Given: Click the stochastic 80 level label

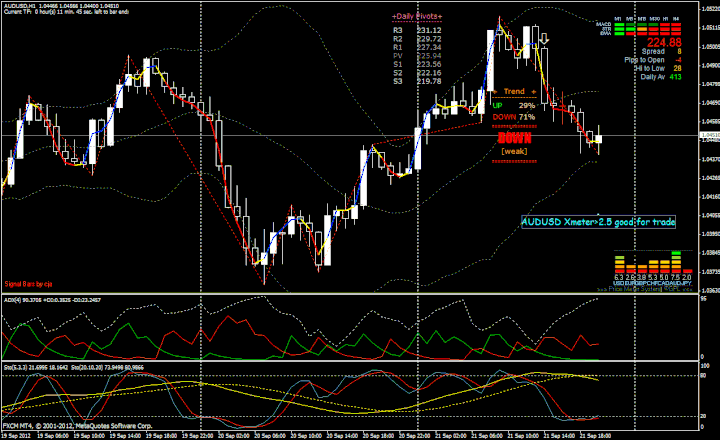Looking at the screenshot, I should coord(703,376).
